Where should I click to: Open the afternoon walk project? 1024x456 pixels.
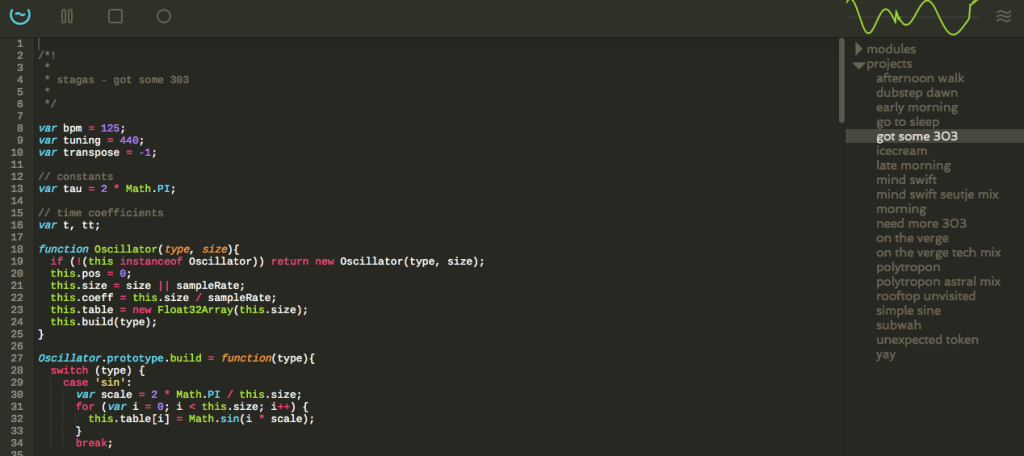click(x=920, y=78)
